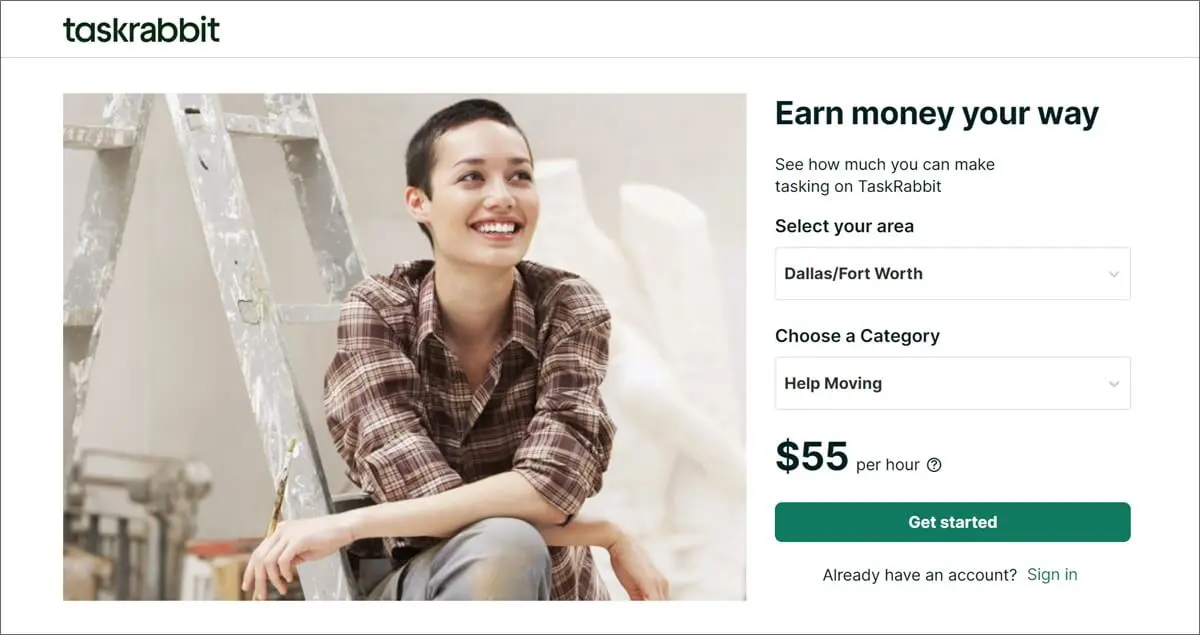This screenshot has width=1200, height=635.
Task: Click the taskrabbit wordmark to go home
Action: [140, 28]
